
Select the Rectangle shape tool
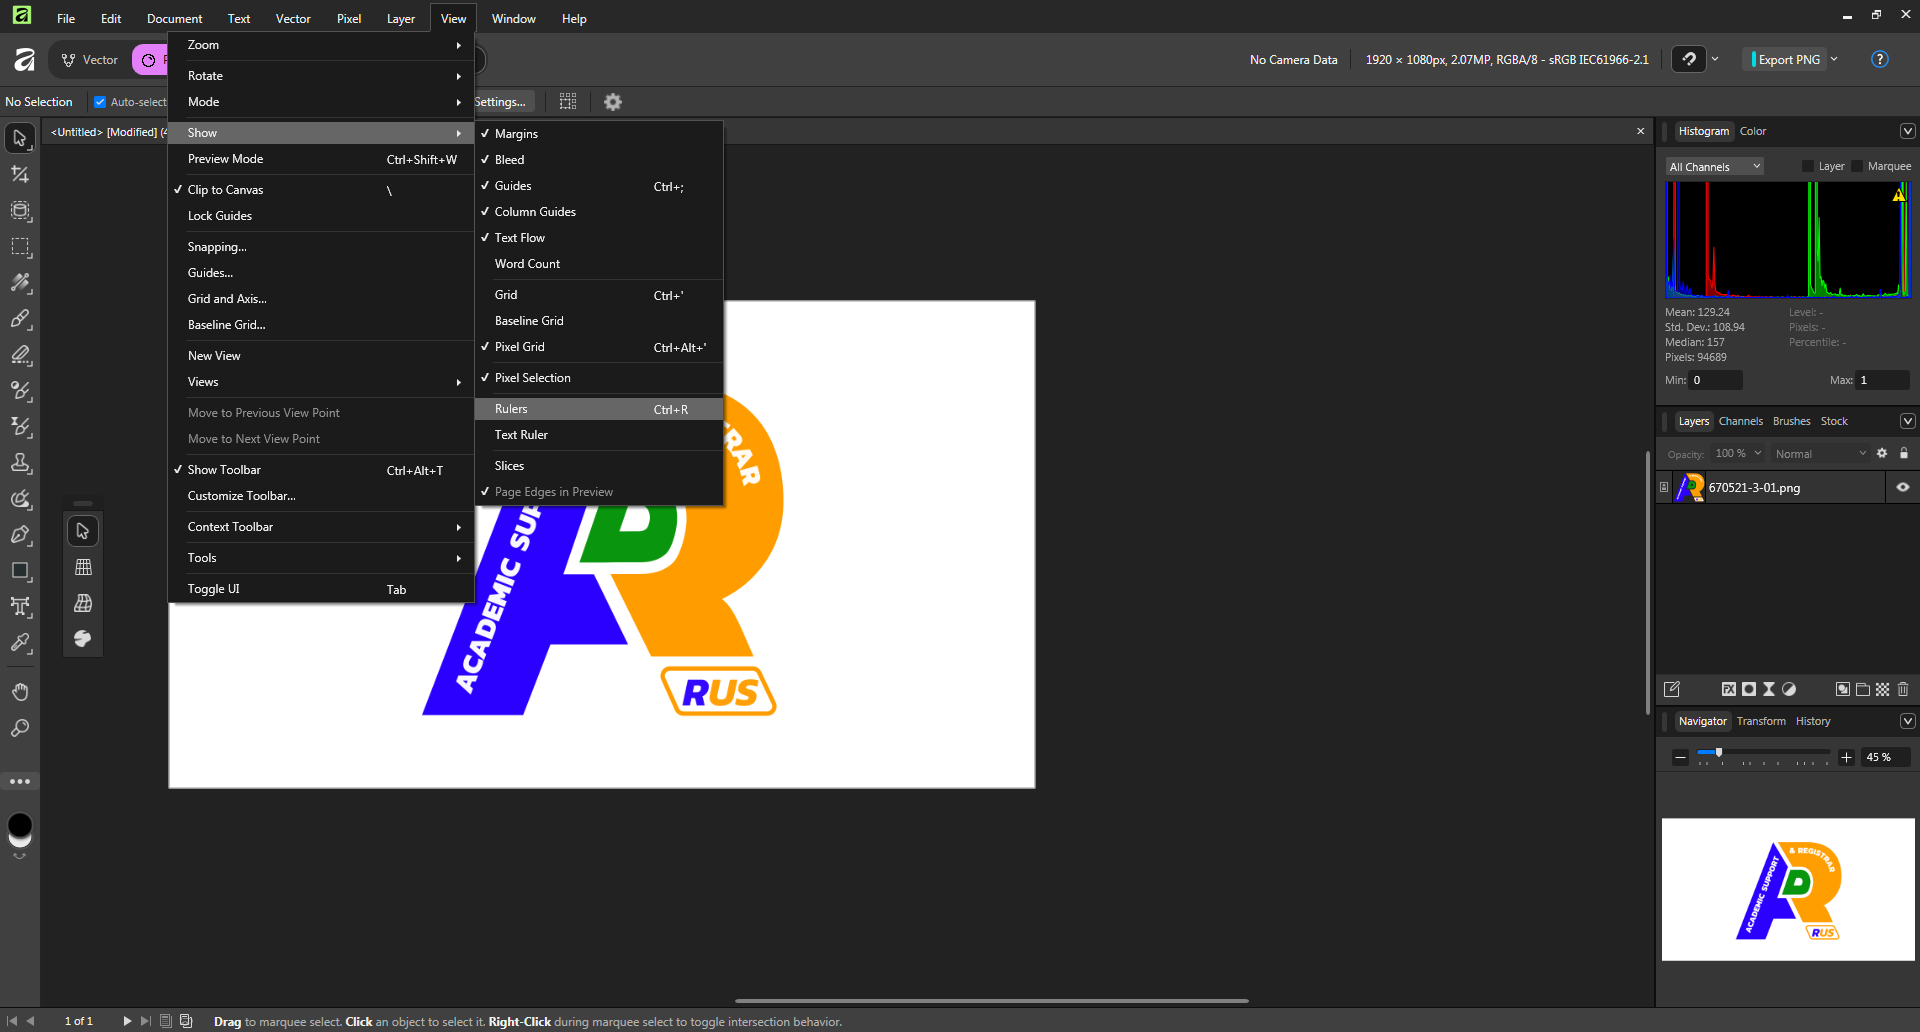tap(20, 571)
